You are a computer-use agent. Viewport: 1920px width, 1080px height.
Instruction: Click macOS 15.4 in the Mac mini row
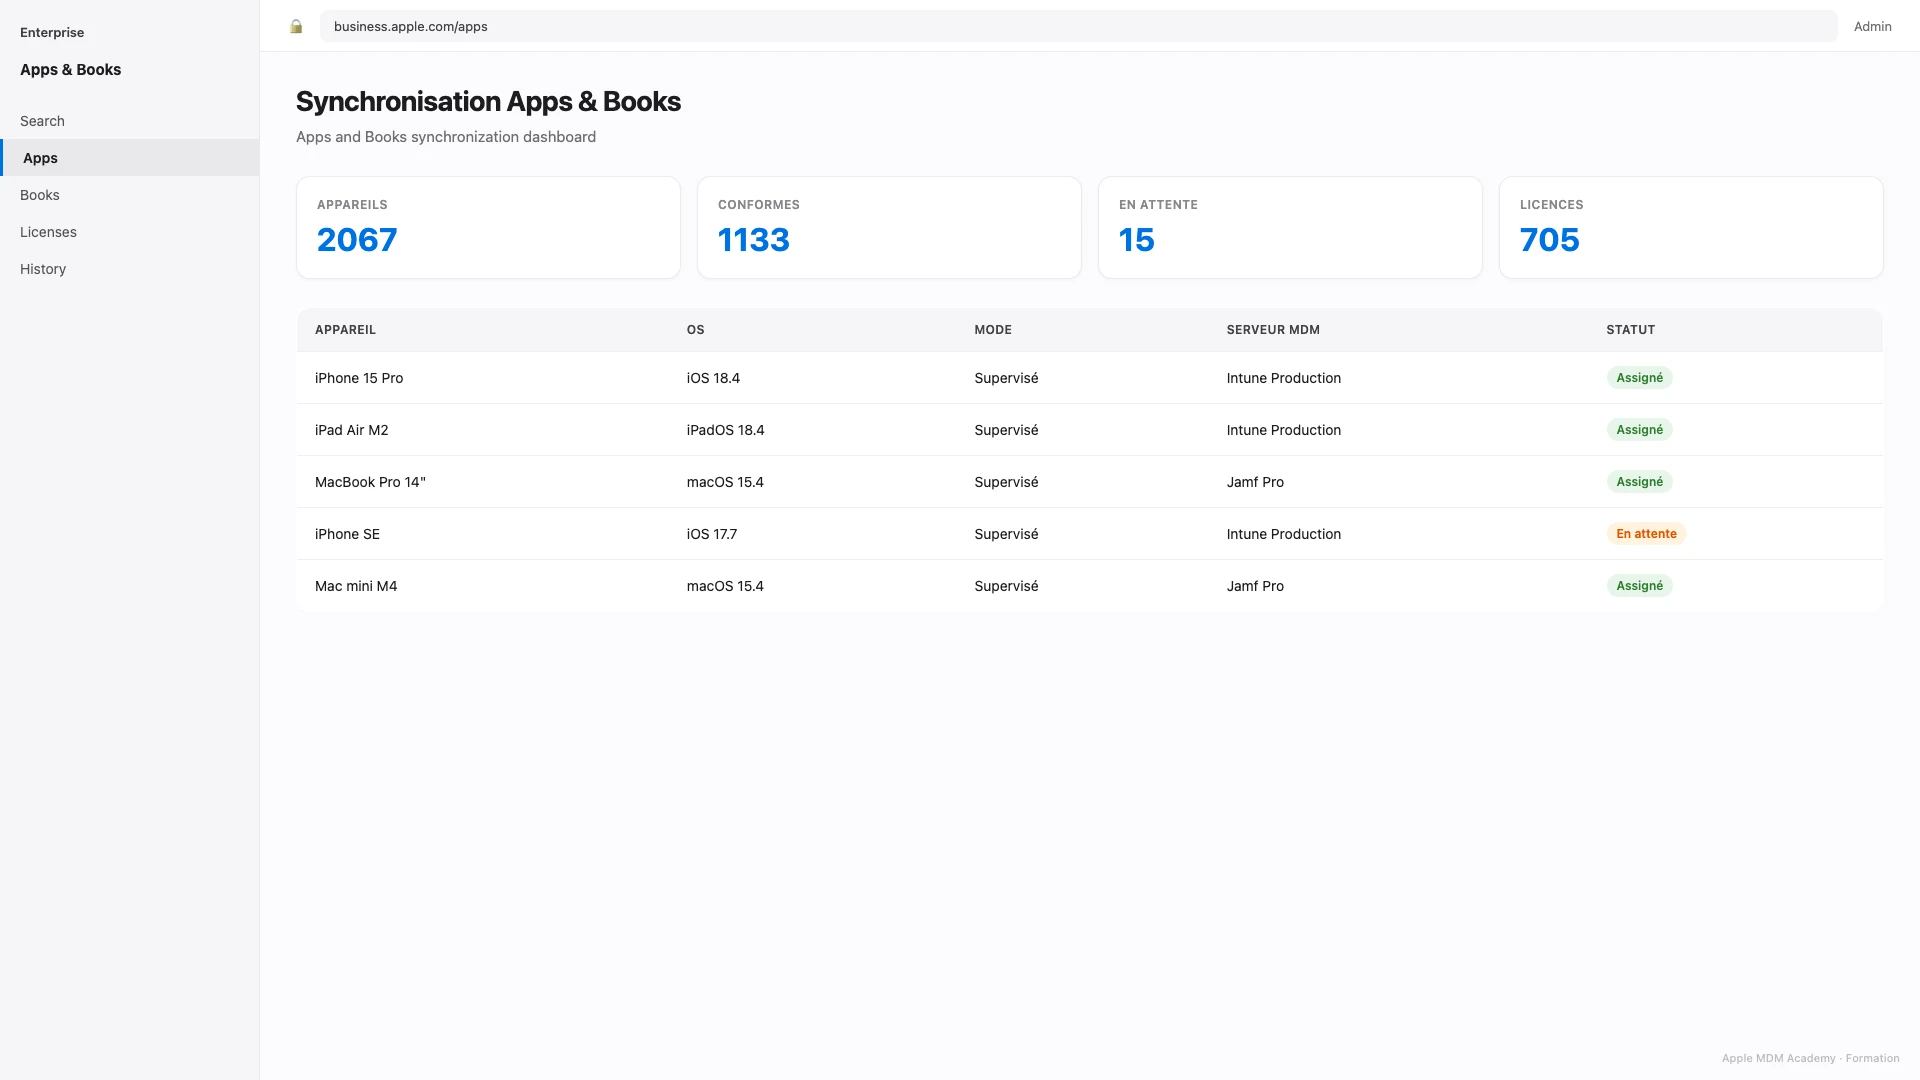[725, 586]
